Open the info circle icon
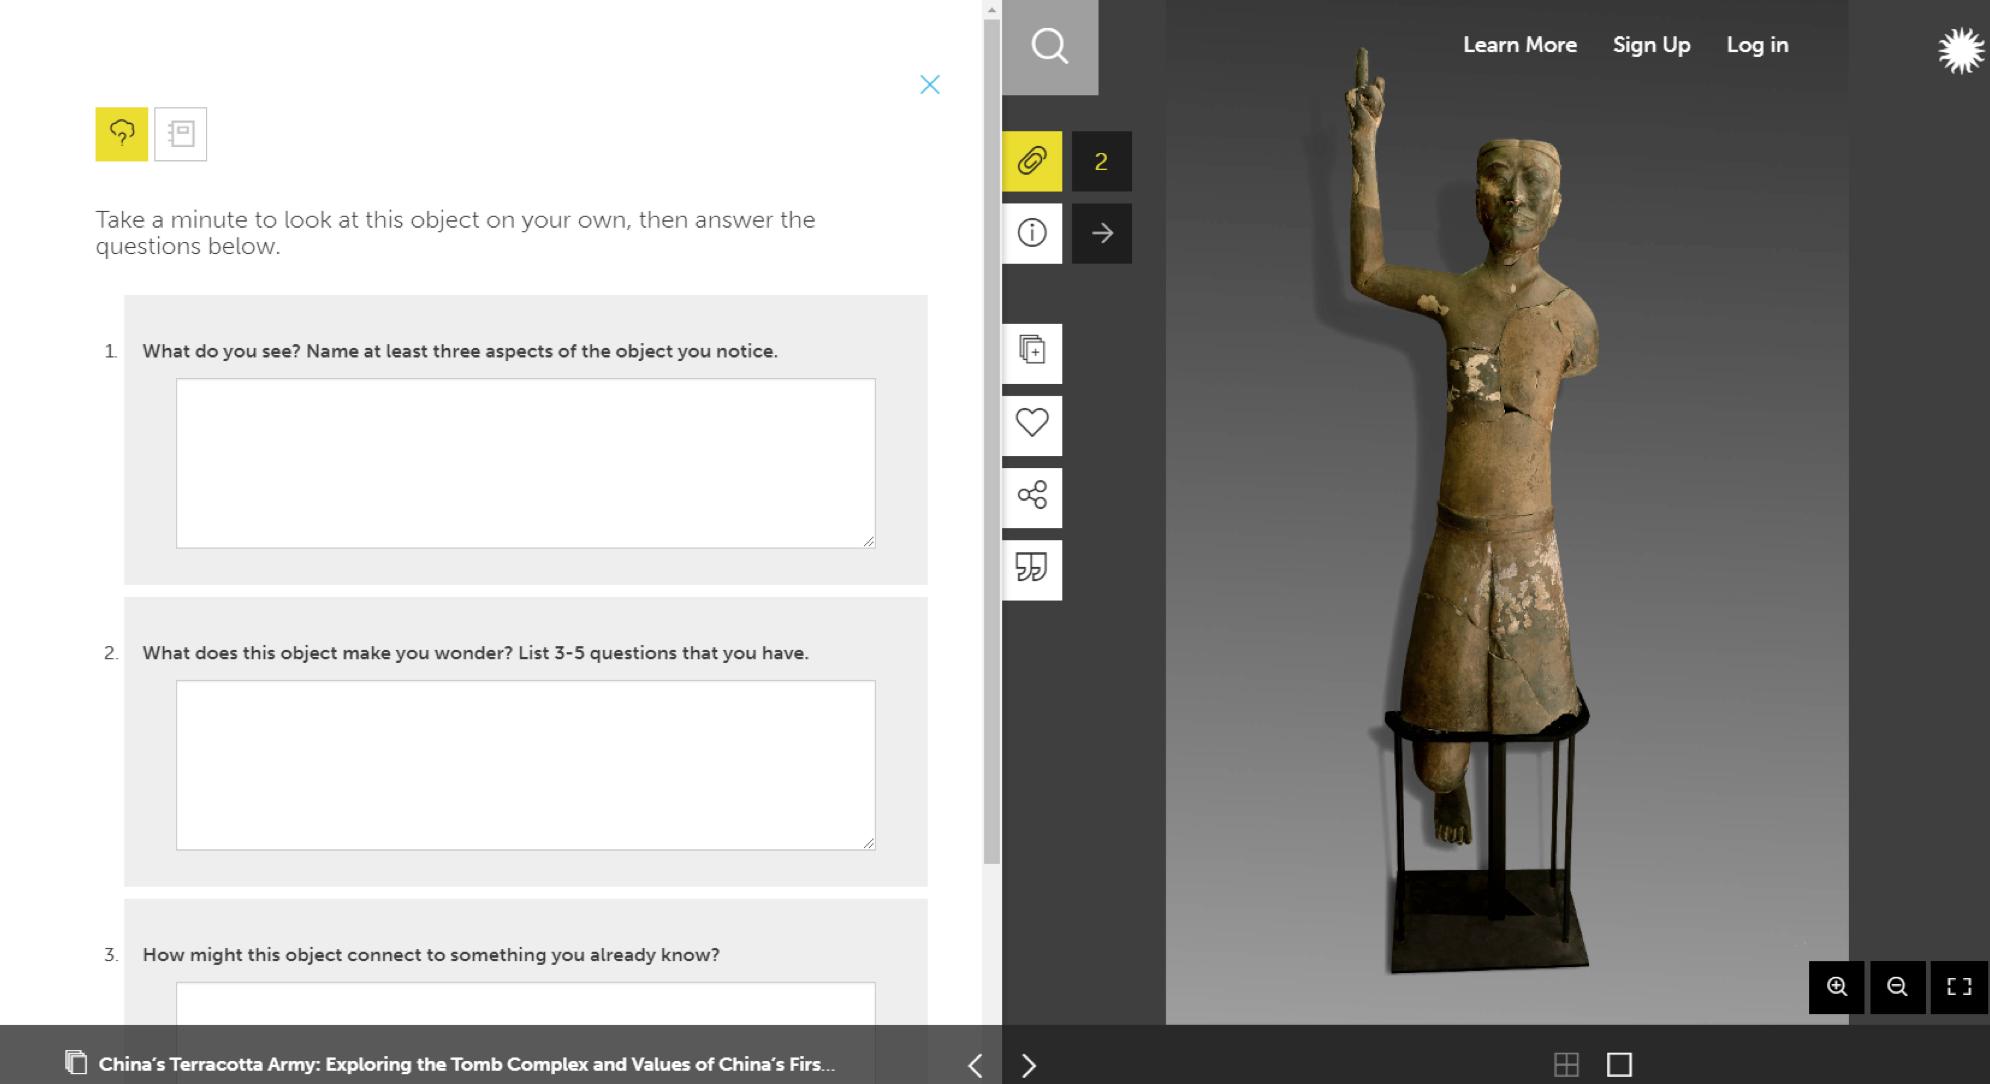Viewport: 1990px width, 1084px height. tap(1031, 233)
